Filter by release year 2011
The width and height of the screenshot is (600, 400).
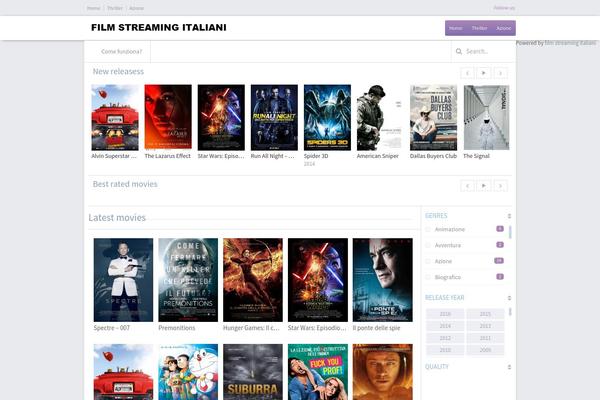(485, 338)
